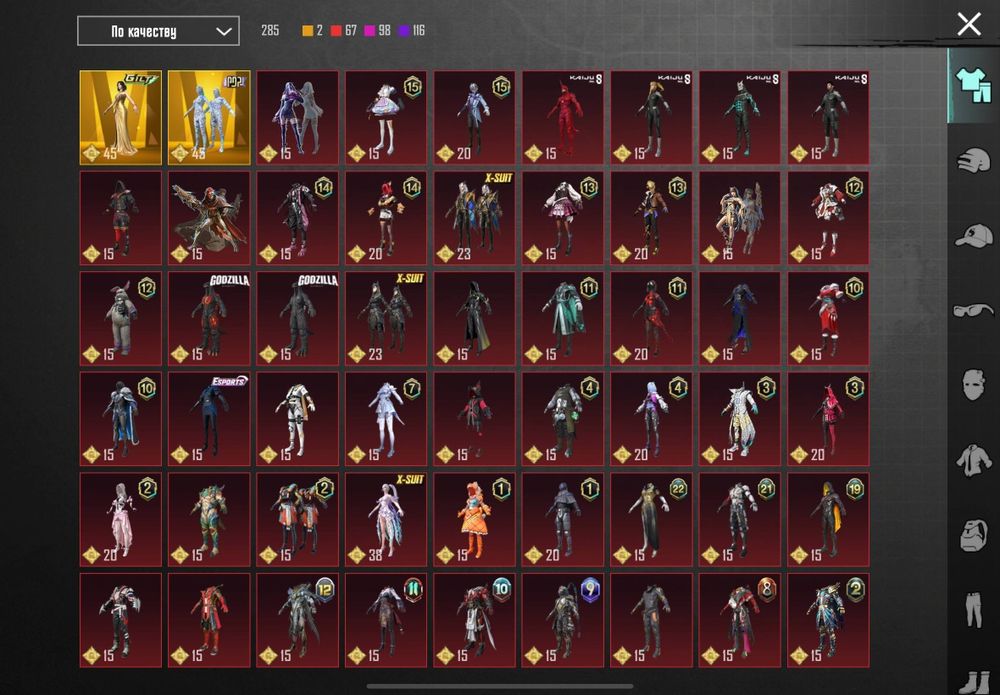Choose the white dress outfit badge 15
The height and width of the screenshot is (695, 1000).
click(x=386, y=118)
